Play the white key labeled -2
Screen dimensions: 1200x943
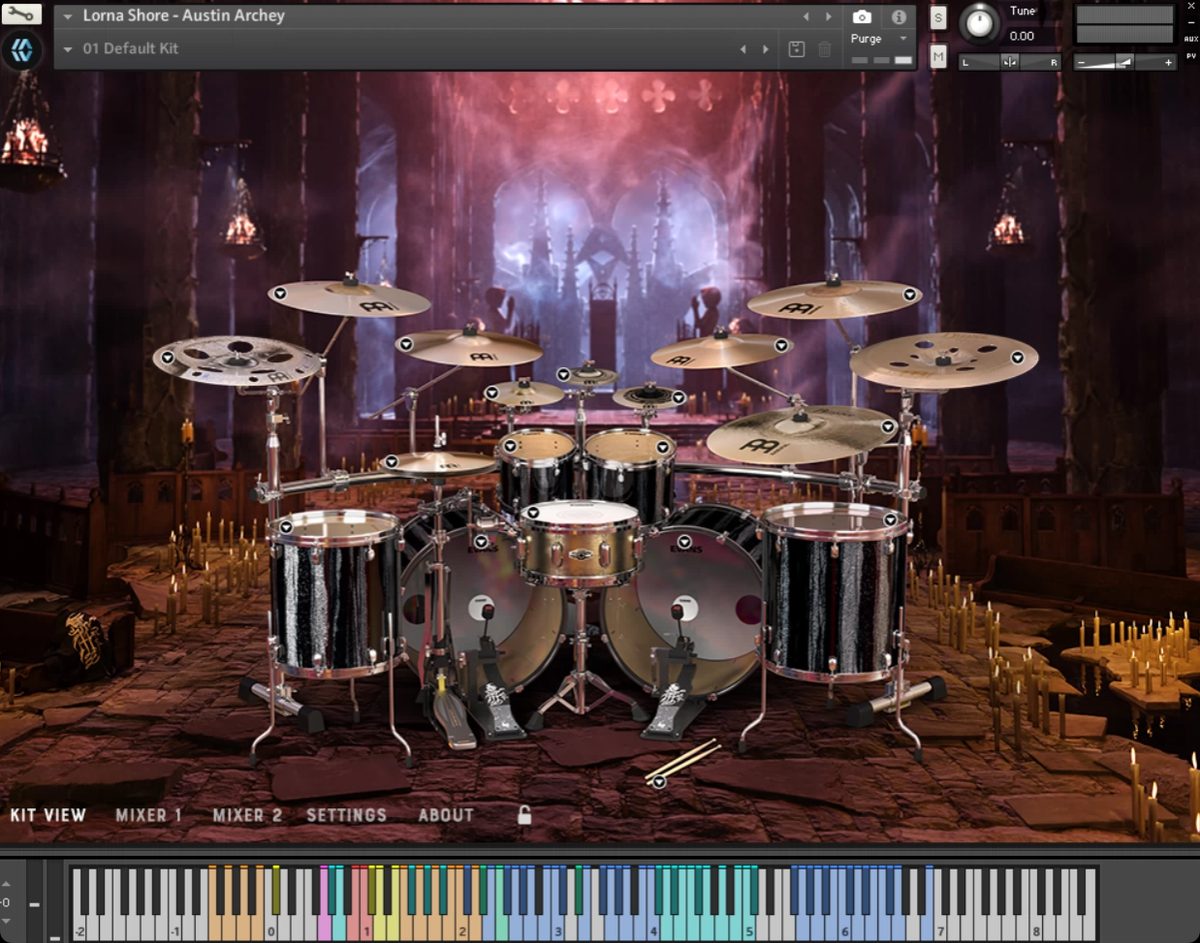pos(79,926)
